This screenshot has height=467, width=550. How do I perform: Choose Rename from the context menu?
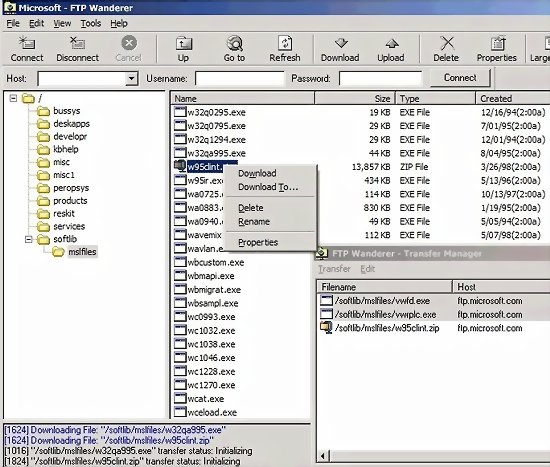tap(270, 222)
